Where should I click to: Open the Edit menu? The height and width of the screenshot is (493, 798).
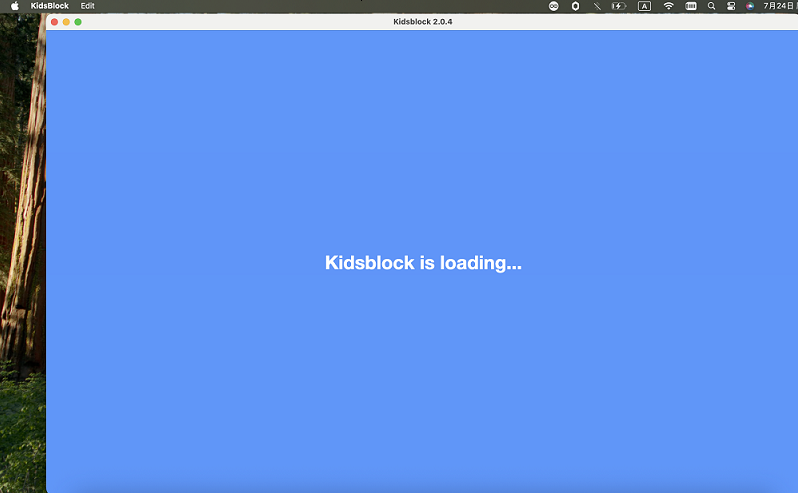[x=88, y=6]
